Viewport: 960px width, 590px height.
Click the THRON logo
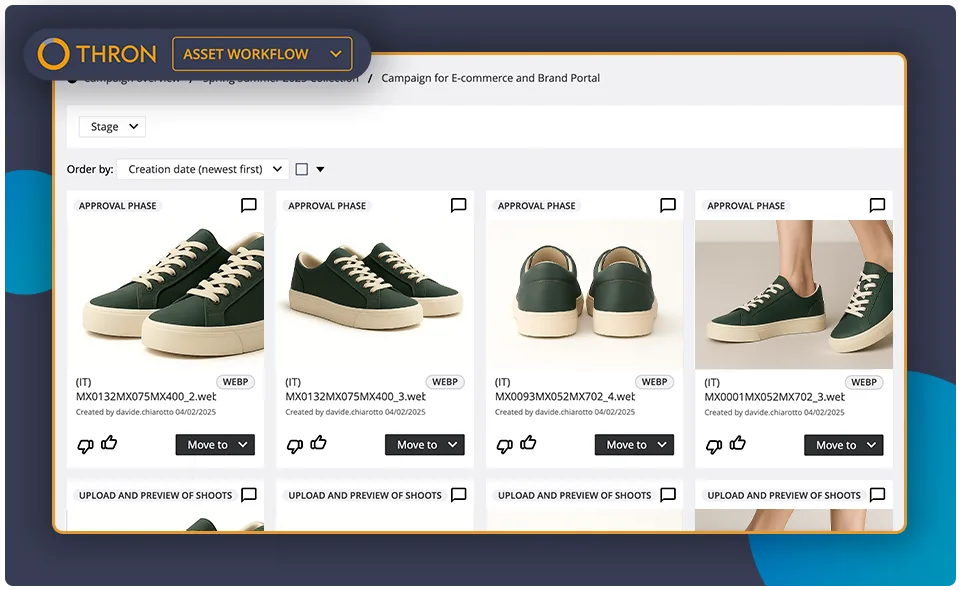click(x=97, y=54)
